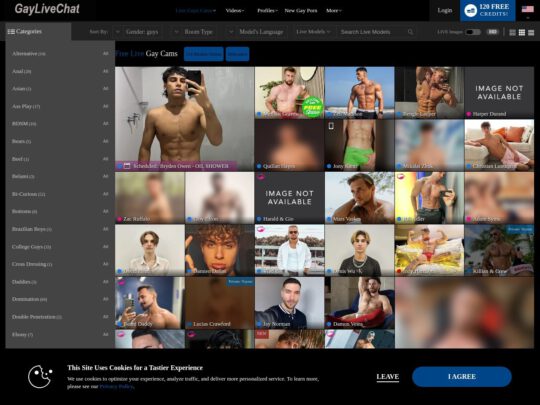The image size is (540, 405).
Task: Click All next to Bears category
Action: [106, 141]
